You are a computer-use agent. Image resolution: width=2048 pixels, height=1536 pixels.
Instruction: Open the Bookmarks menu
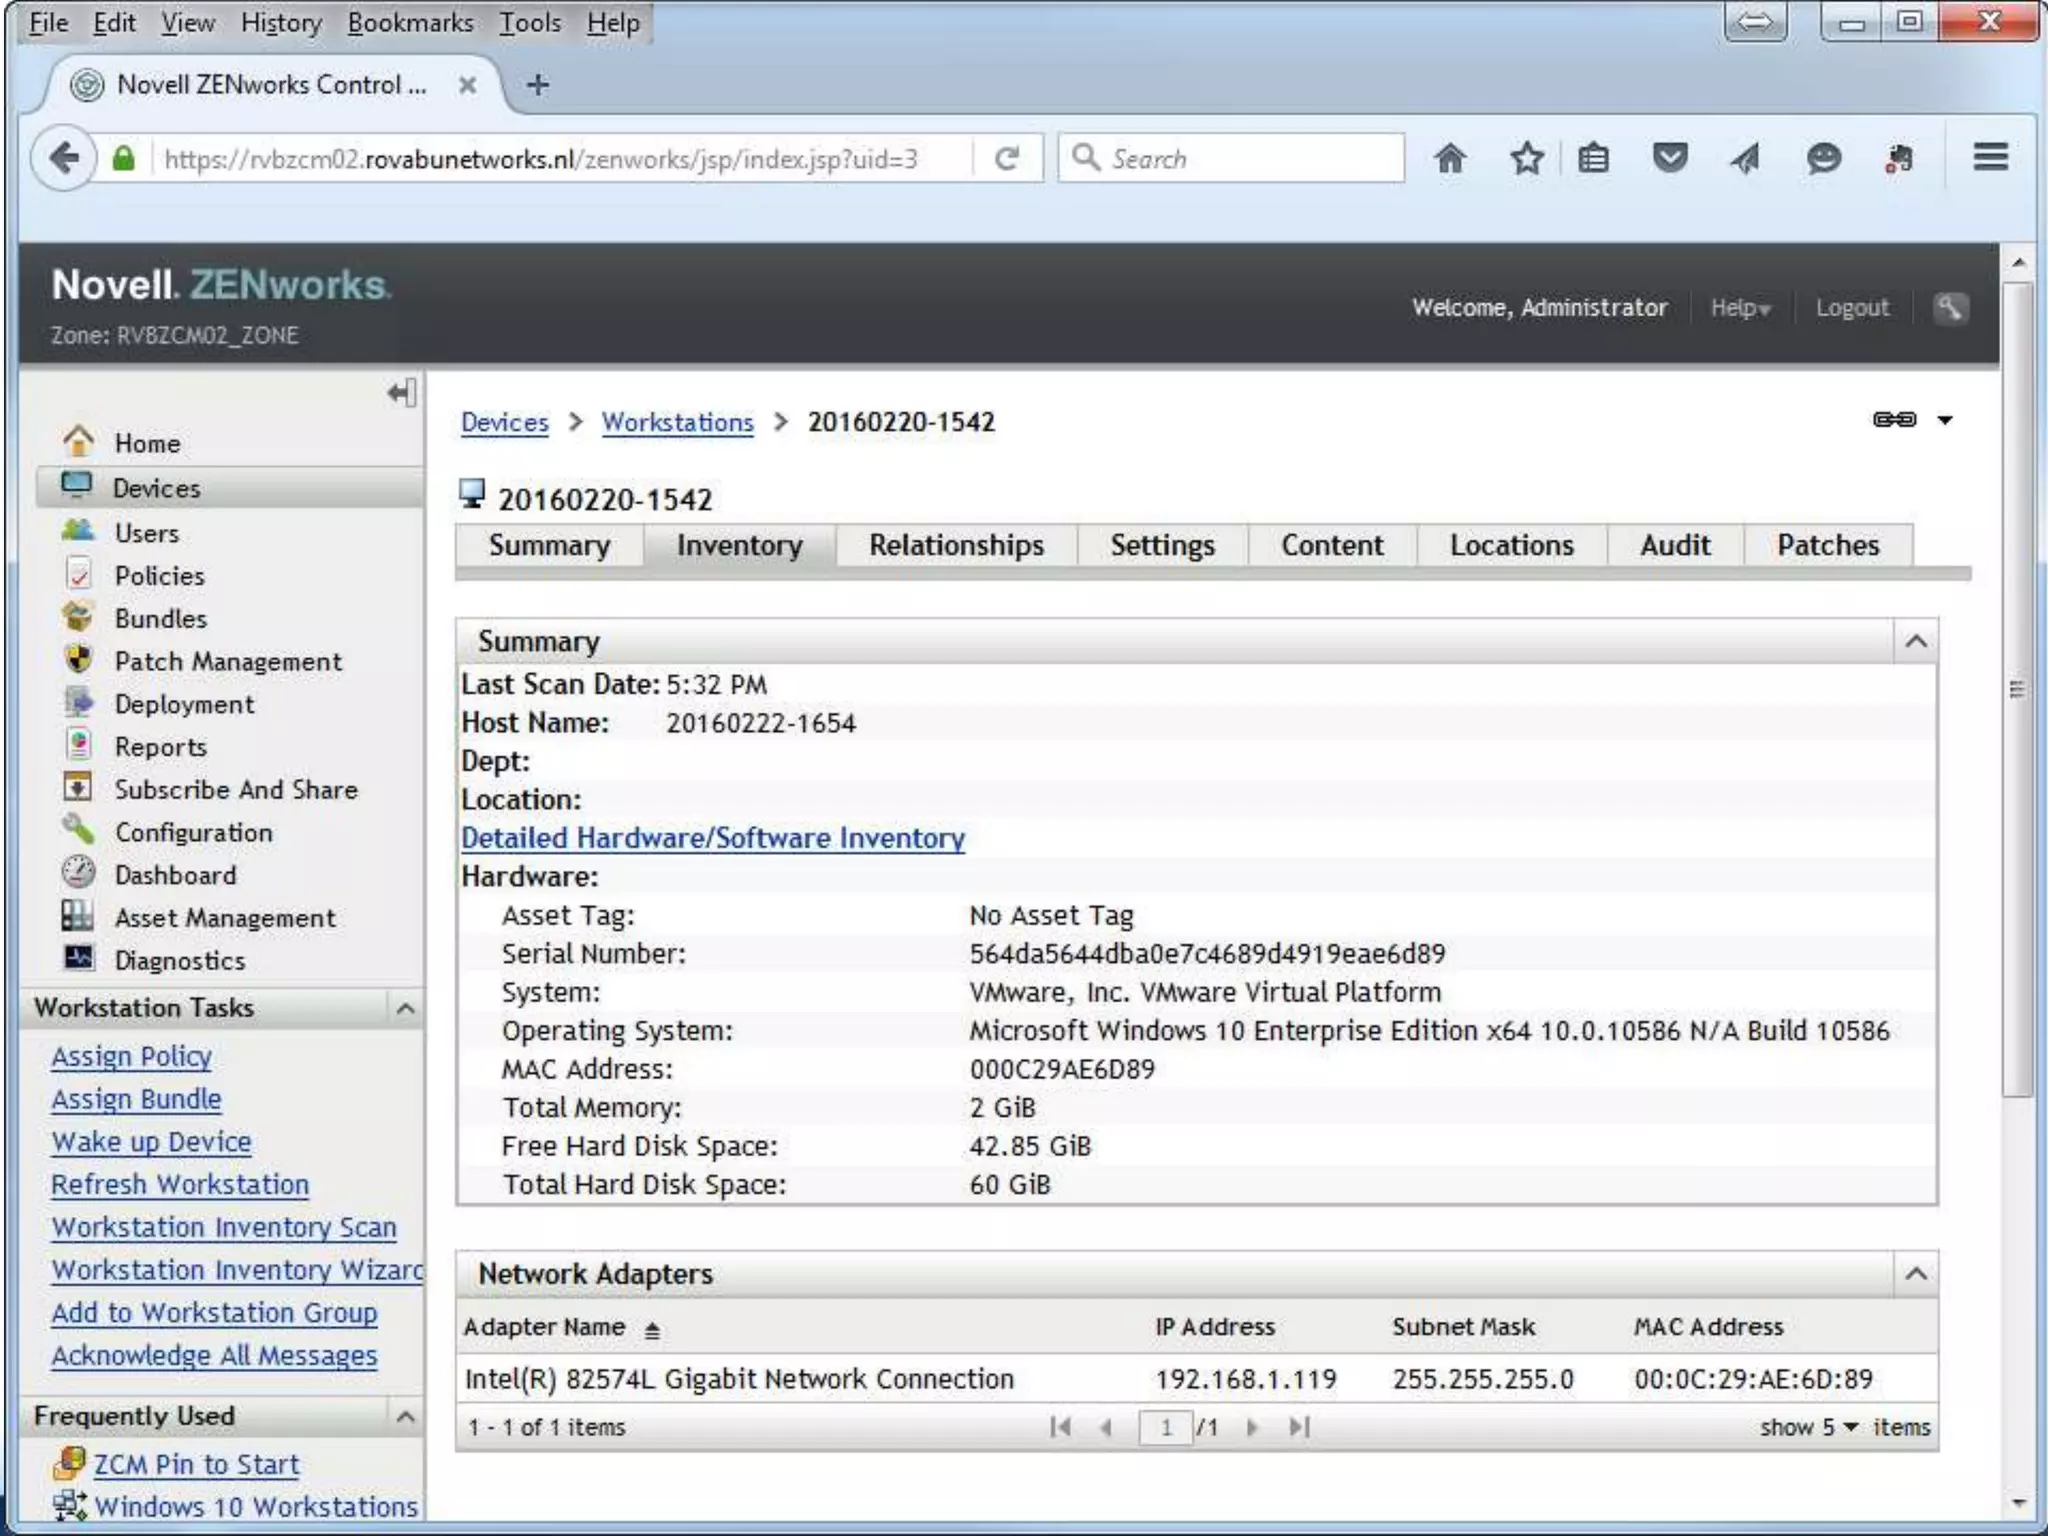click(410, 22)
